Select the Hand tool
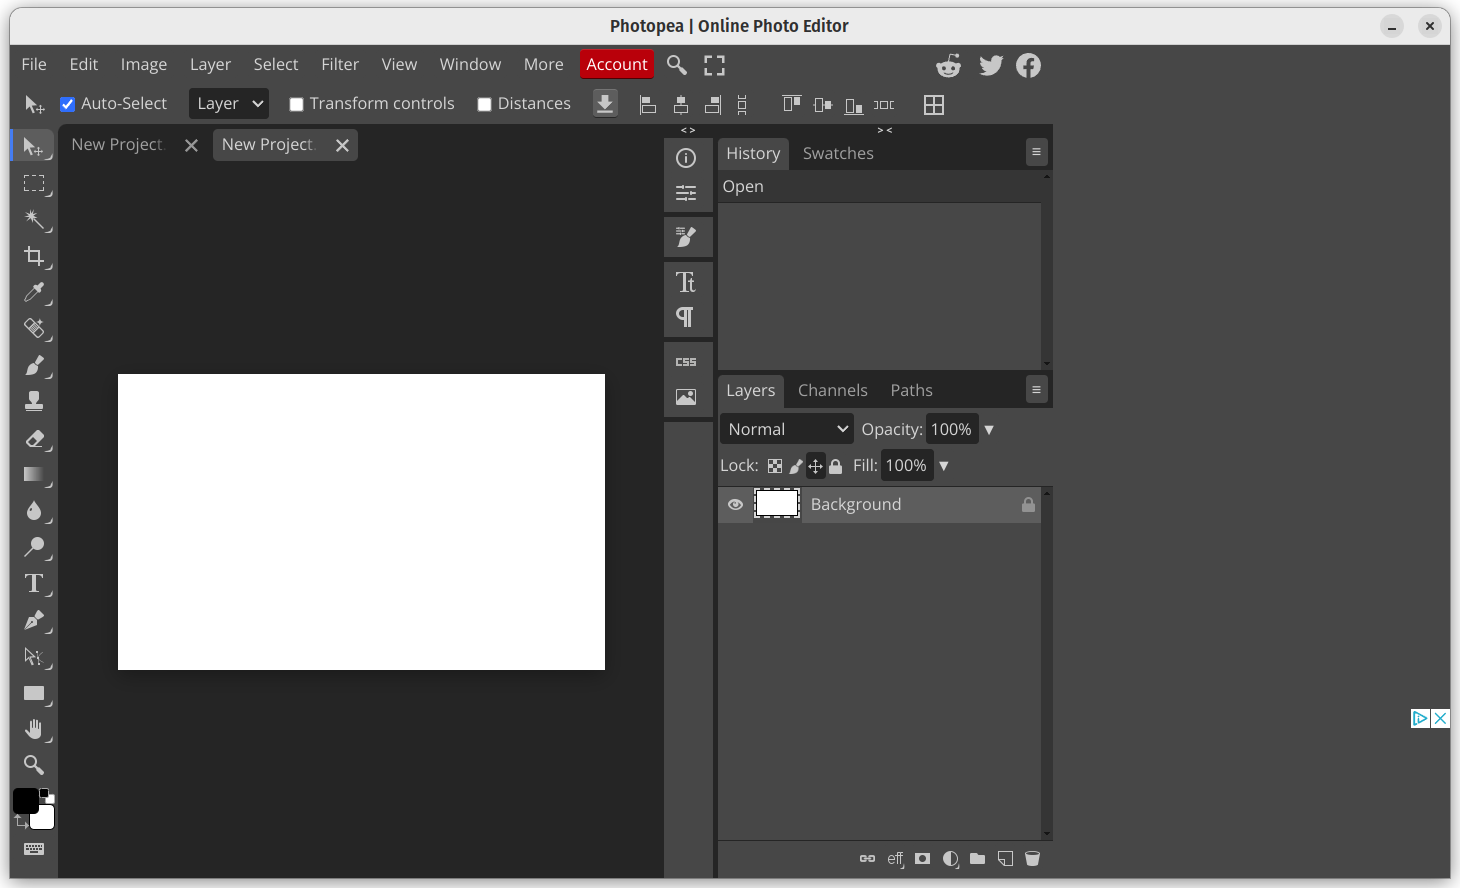 point(34,730)
